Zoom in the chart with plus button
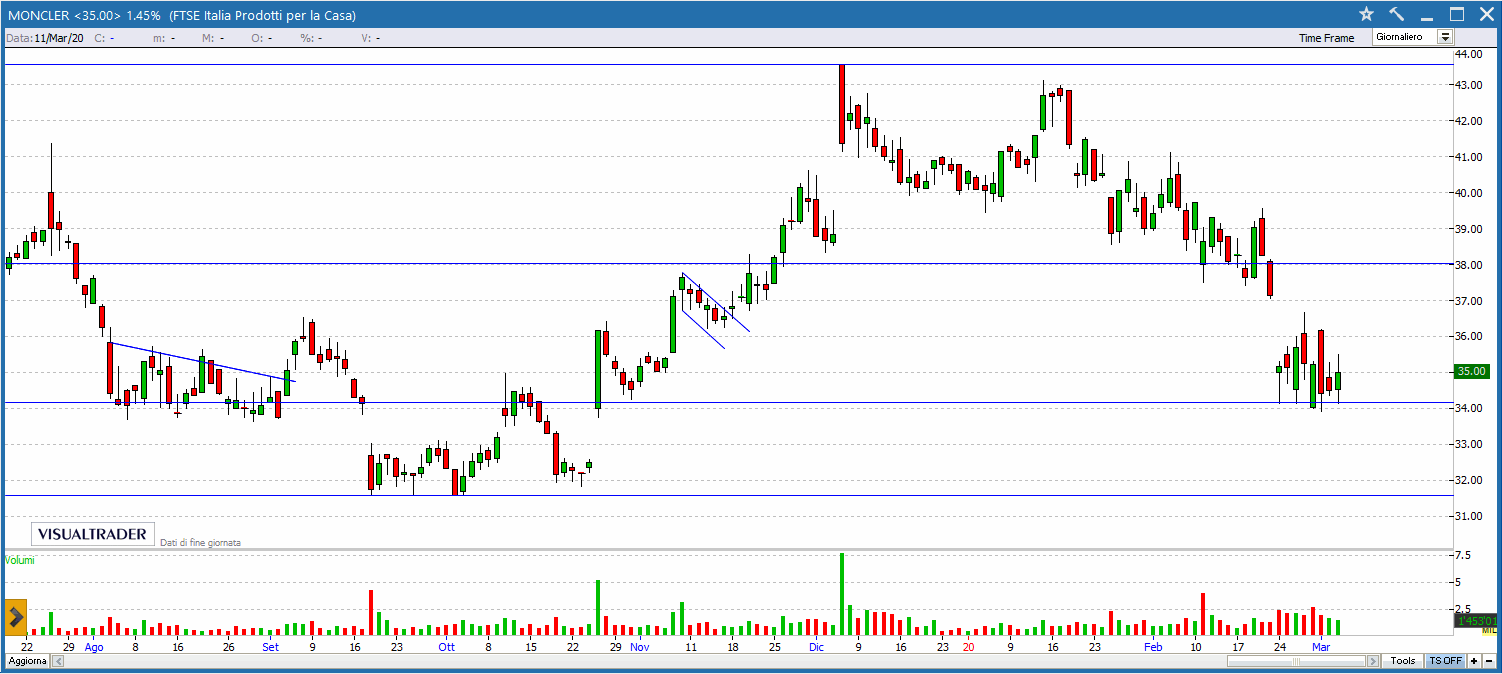The width and height of the screenshot is (1502, 674). pos(1474,661)
